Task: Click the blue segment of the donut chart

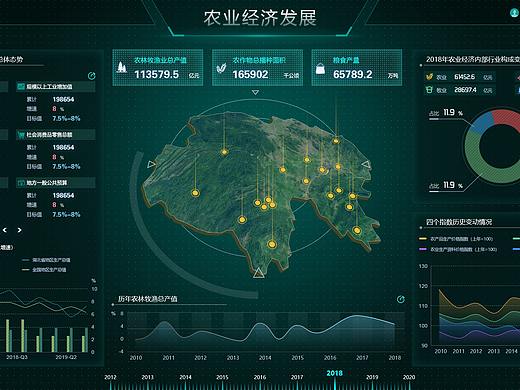Action: [x=481, y=124]
